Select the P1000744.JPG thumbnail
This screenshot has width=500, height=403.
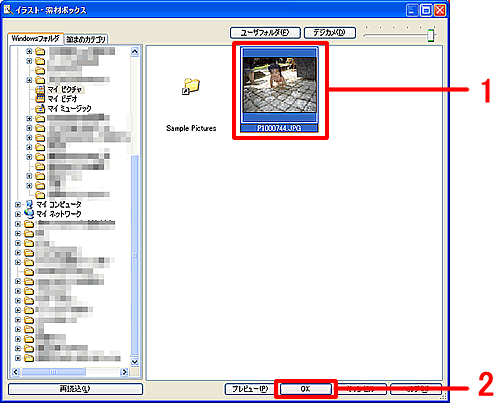pos(279,89)
